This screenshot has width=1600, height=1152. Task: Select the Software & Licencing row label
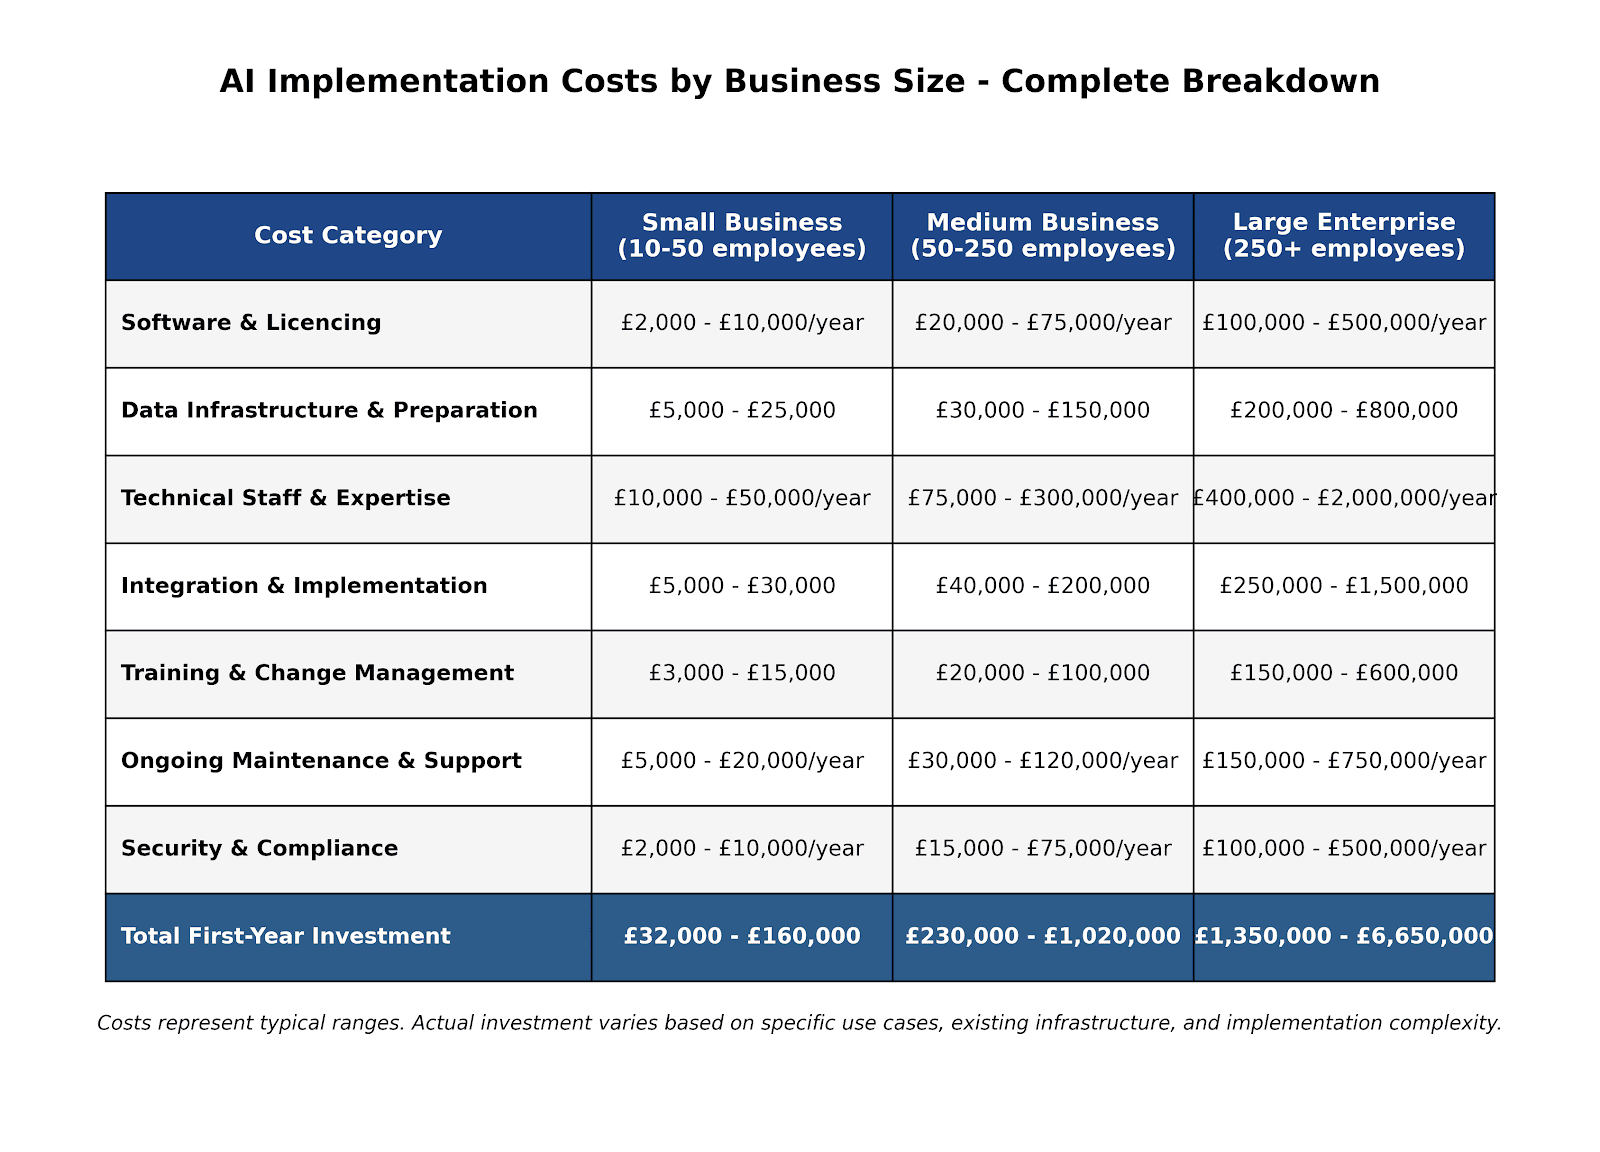pyautogui.click(x=251, y=323)
